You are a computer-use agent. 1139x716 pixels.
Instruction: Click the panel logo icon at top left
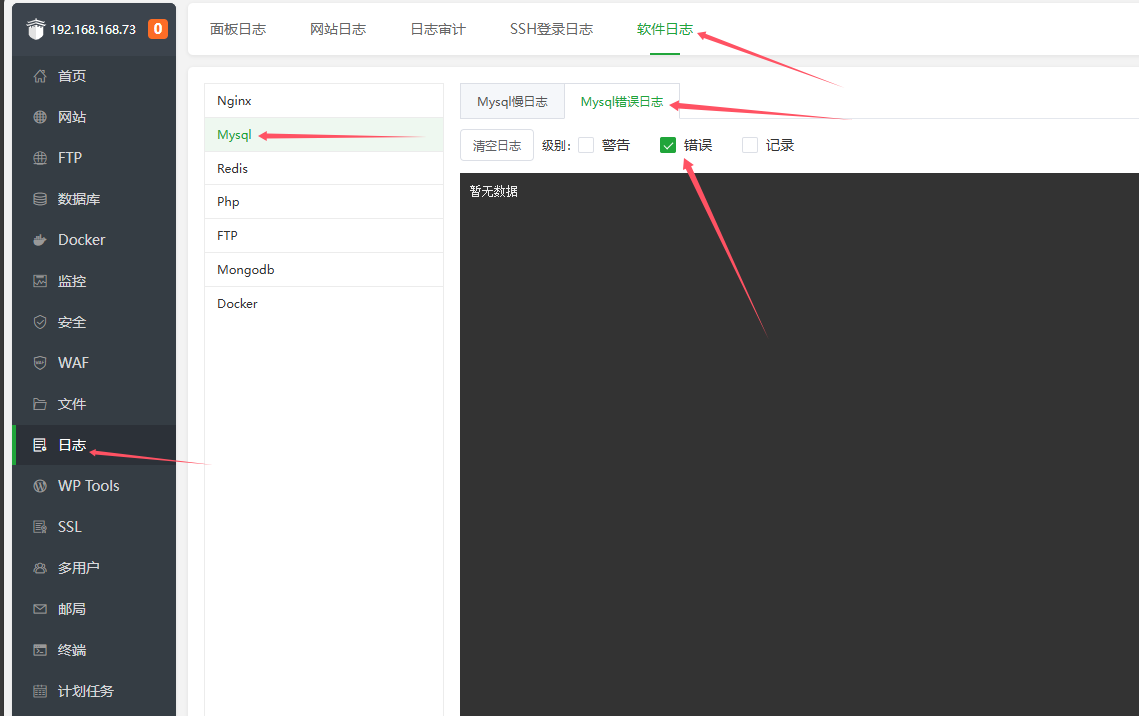(x=35, y=29)
